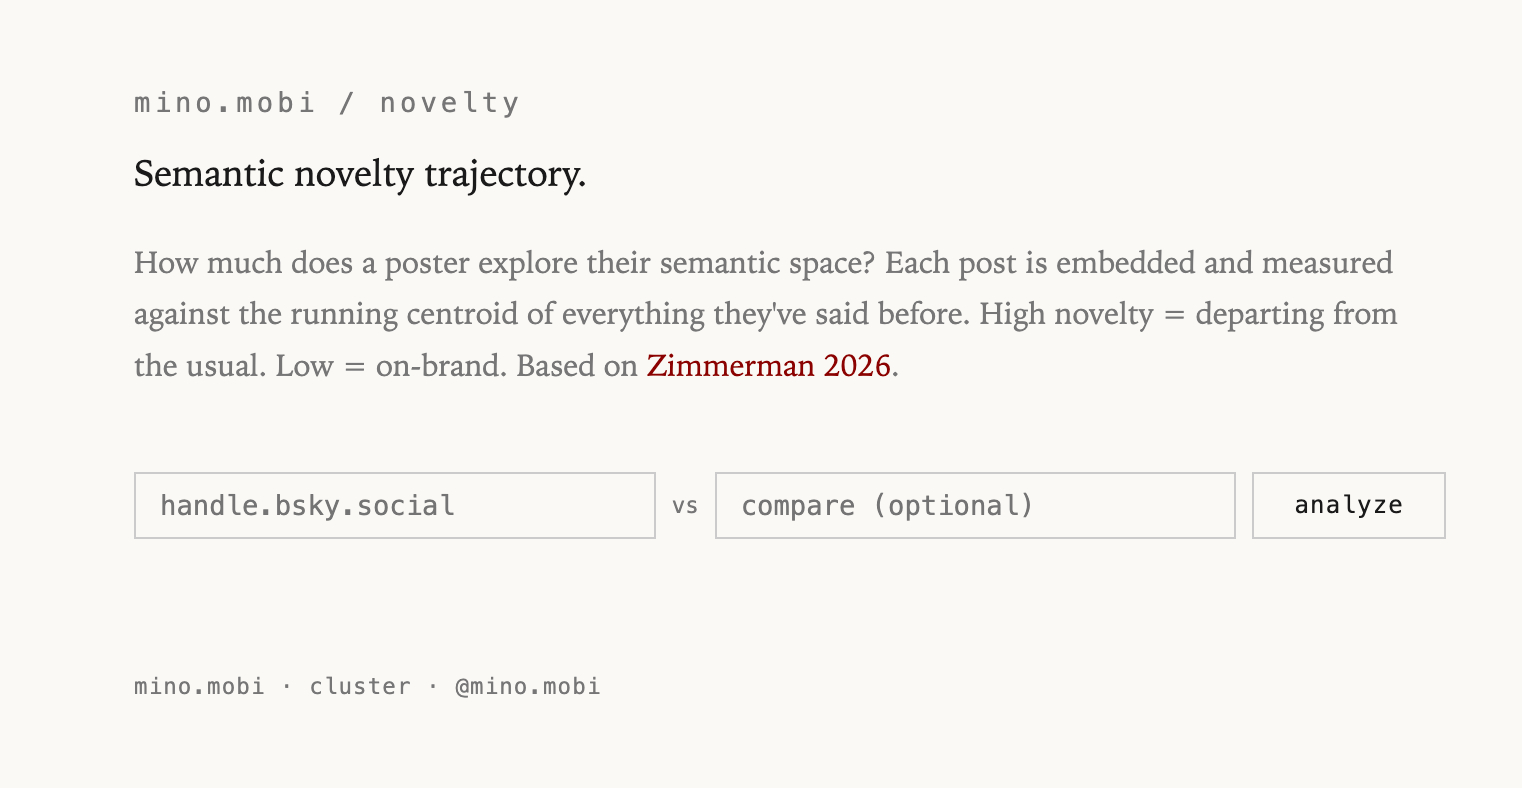Click the slash separator in the breadcrumb
The image size is (1522, 788).
(x=347, y=103)
